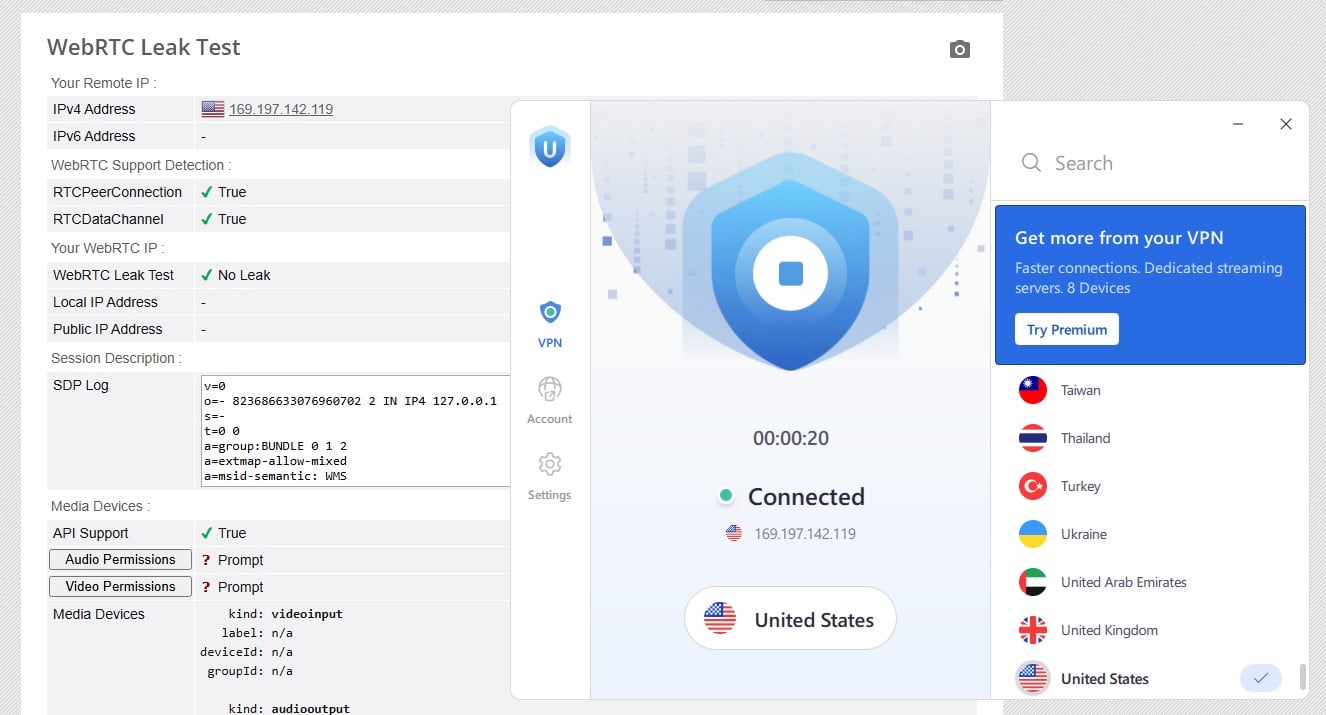Click the camera screenshot icon in WebRTC page
Image resolution: width=1326 pixels, height=715 pixels.
[960, 49]
